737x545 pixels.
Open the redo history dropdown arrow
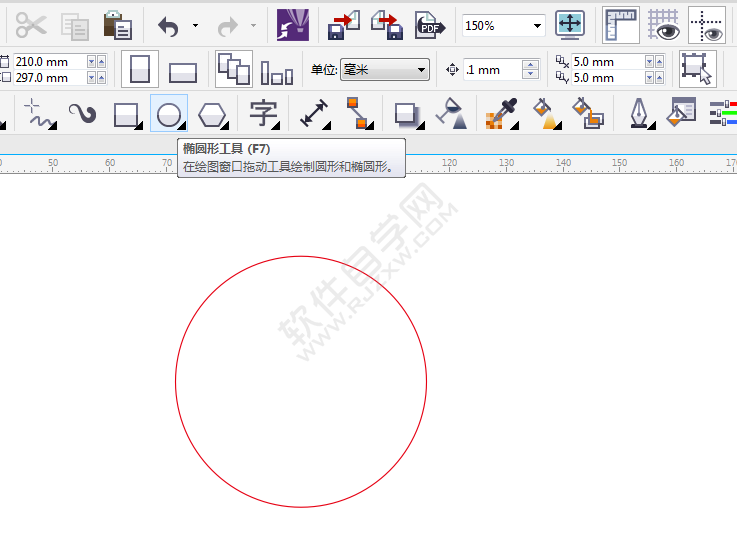click(253, 25)
